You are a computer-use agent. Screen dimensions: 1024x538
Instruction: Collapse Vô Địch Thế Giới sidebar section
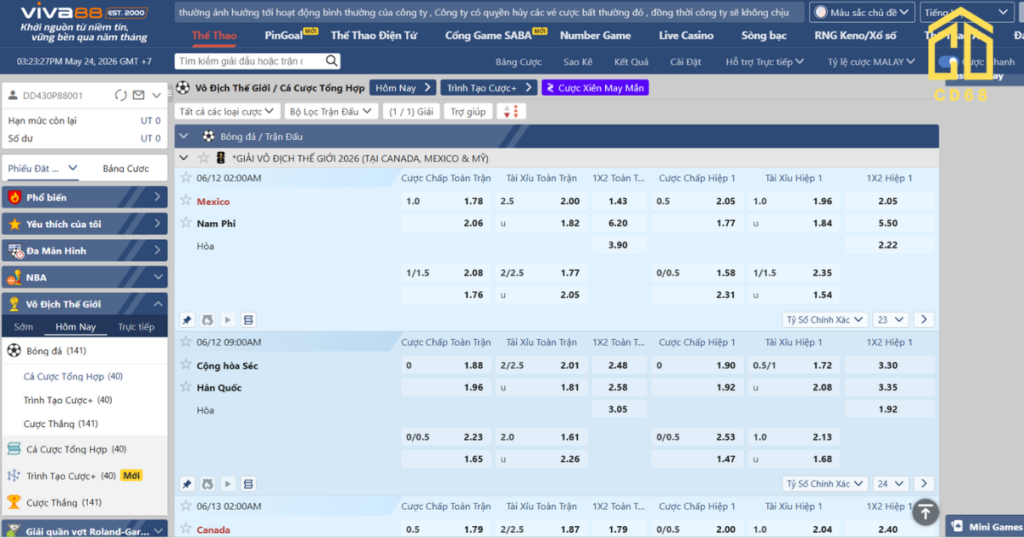click(158, 304)
